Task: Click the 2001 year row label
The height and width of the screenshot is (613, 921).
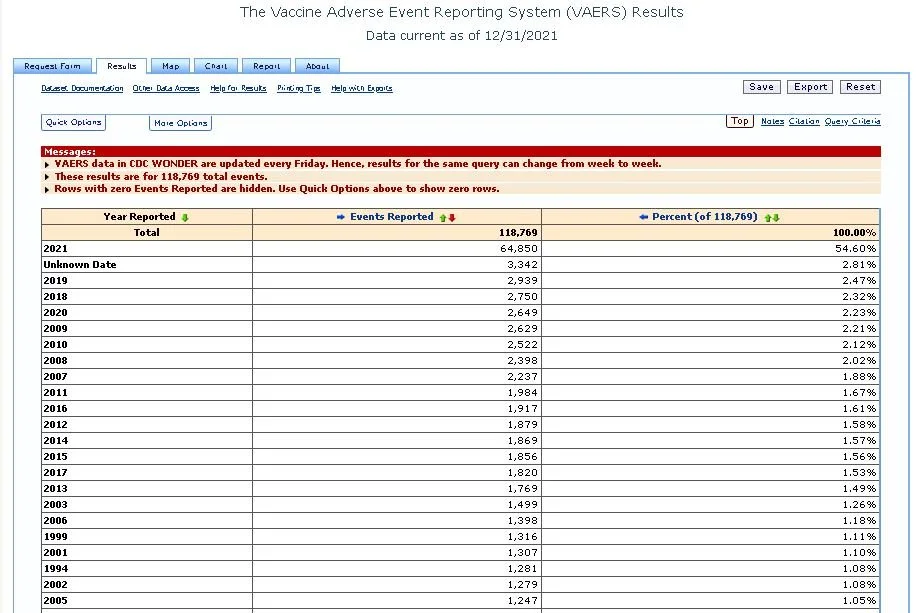Action: point(55,553)
